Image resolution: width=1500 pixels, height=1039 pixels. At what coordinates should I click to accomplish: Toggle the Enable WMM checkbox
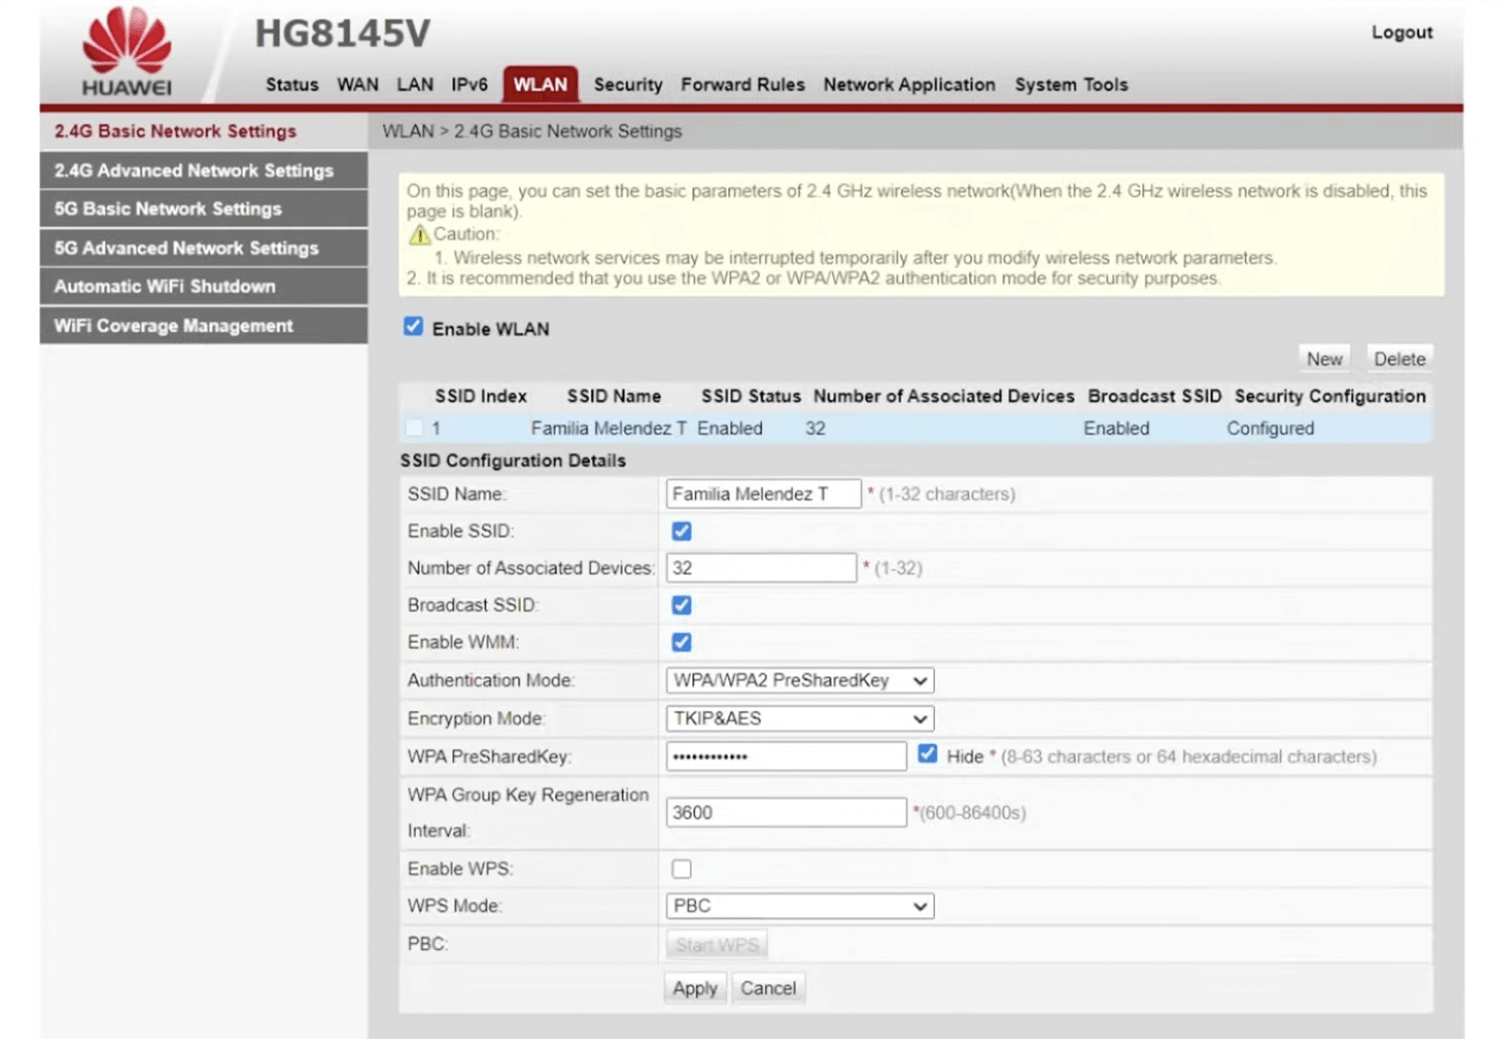[x=681, y=642]
